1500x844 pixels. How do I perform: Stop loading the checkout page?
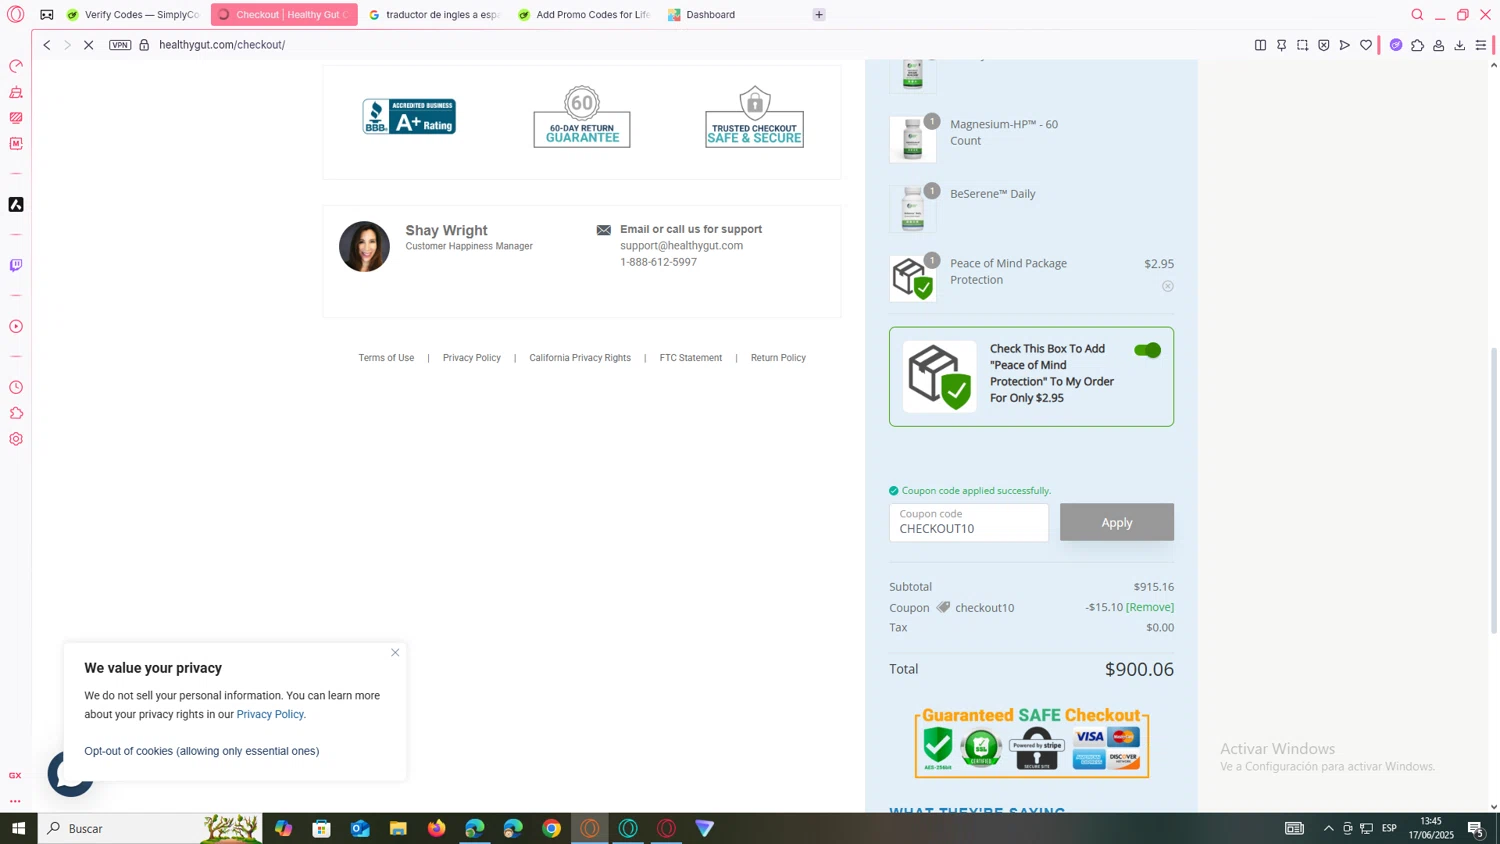[x=89, y=45]
